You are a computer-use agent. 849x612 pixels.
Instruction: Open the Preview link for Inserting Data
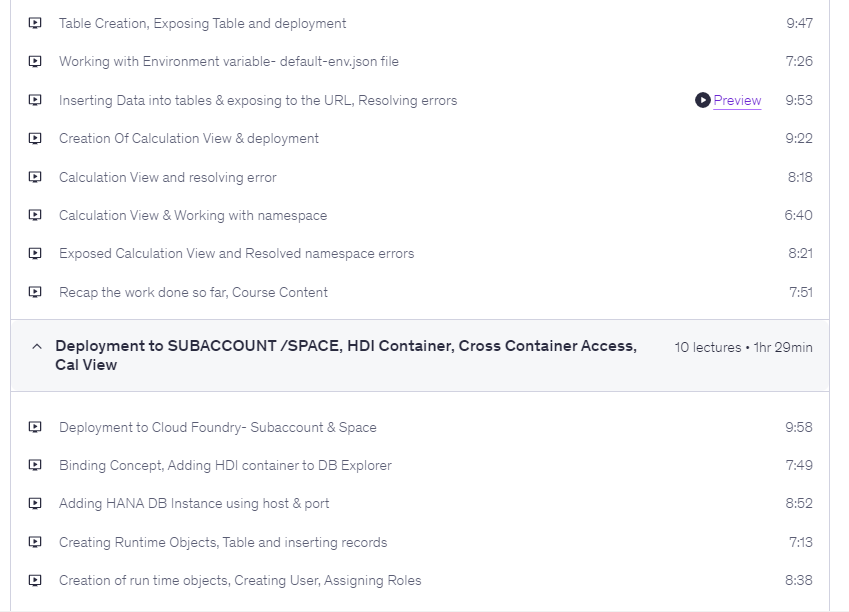tap(737, 101)
